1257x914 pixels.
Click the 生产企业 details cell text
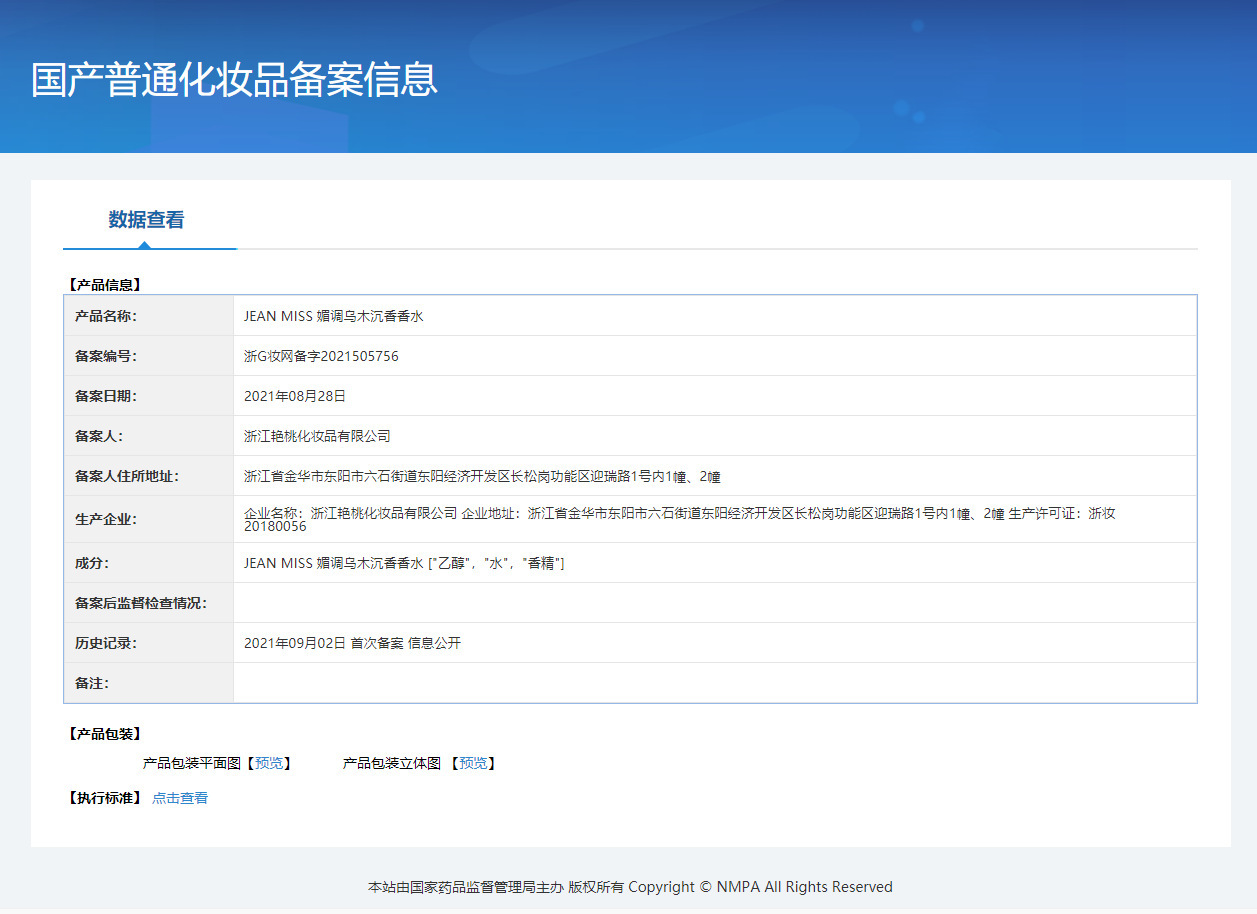click(x=679, y=519)
